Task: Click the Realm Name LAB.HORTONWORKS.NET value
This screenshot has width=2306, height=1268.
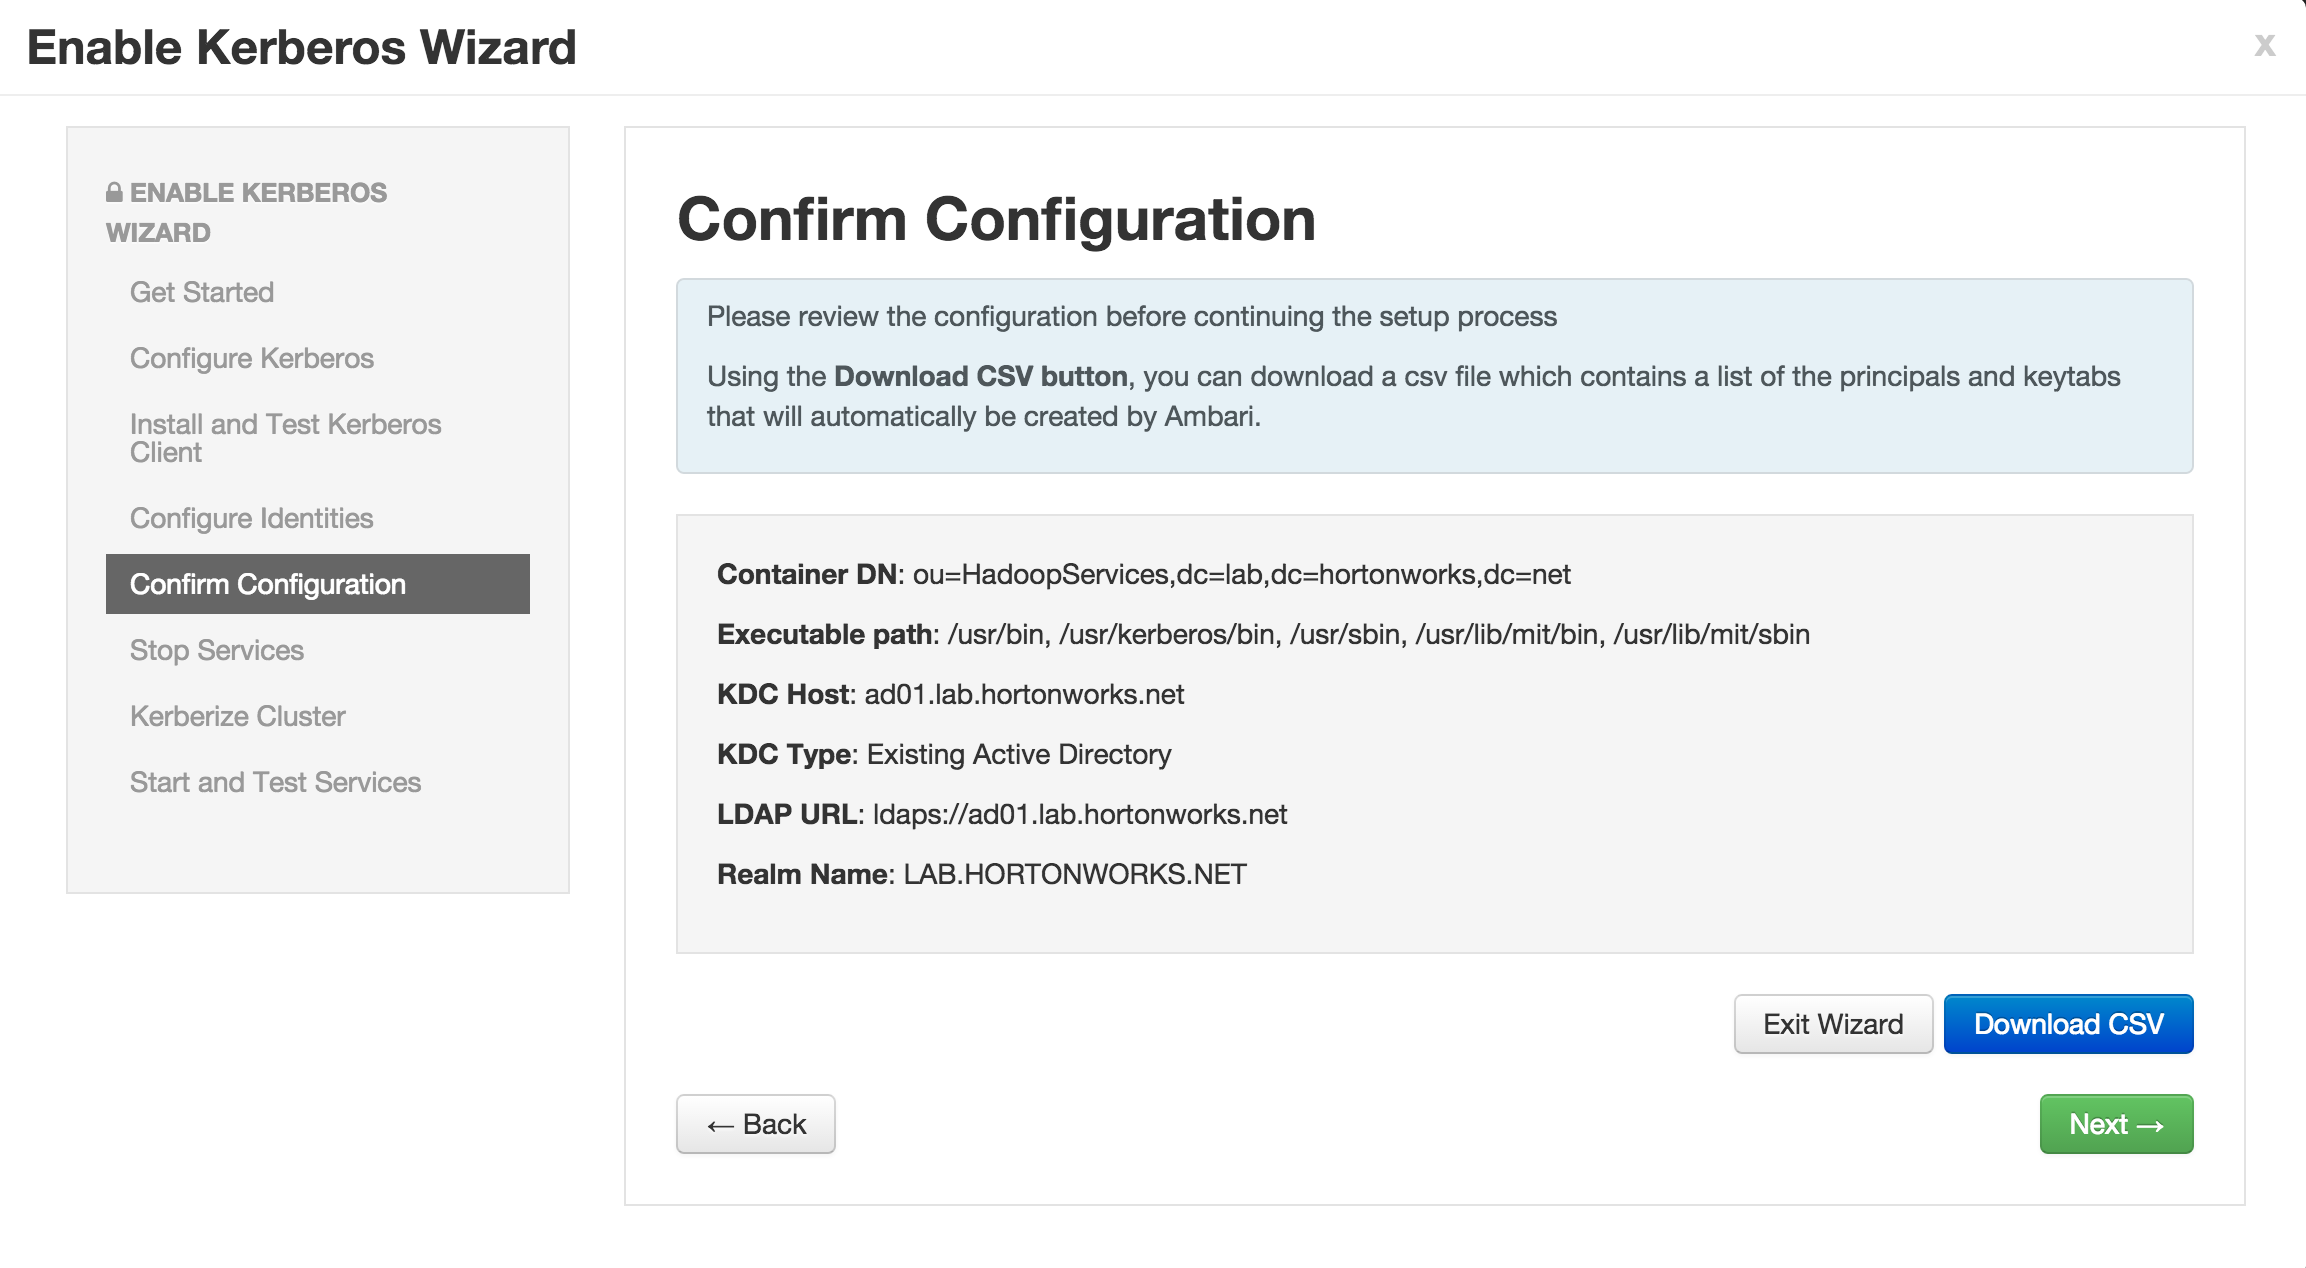Action: coord(1075,874)
